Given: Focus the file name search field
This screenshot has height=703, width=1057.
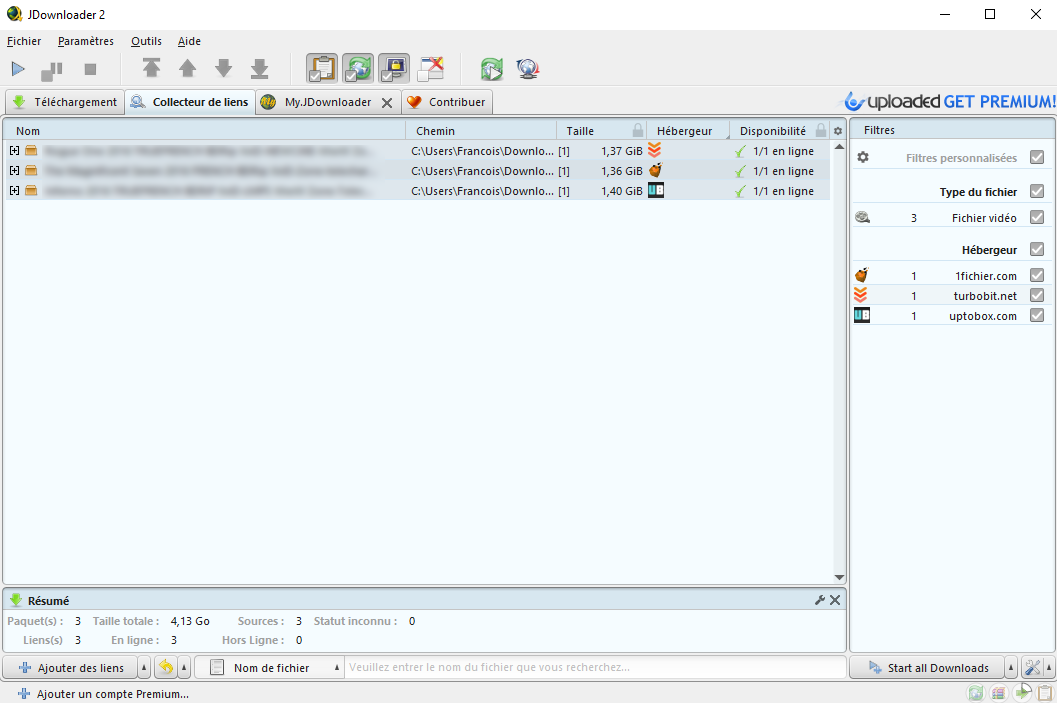Looking at the screenshot, I should click(596, 667).
